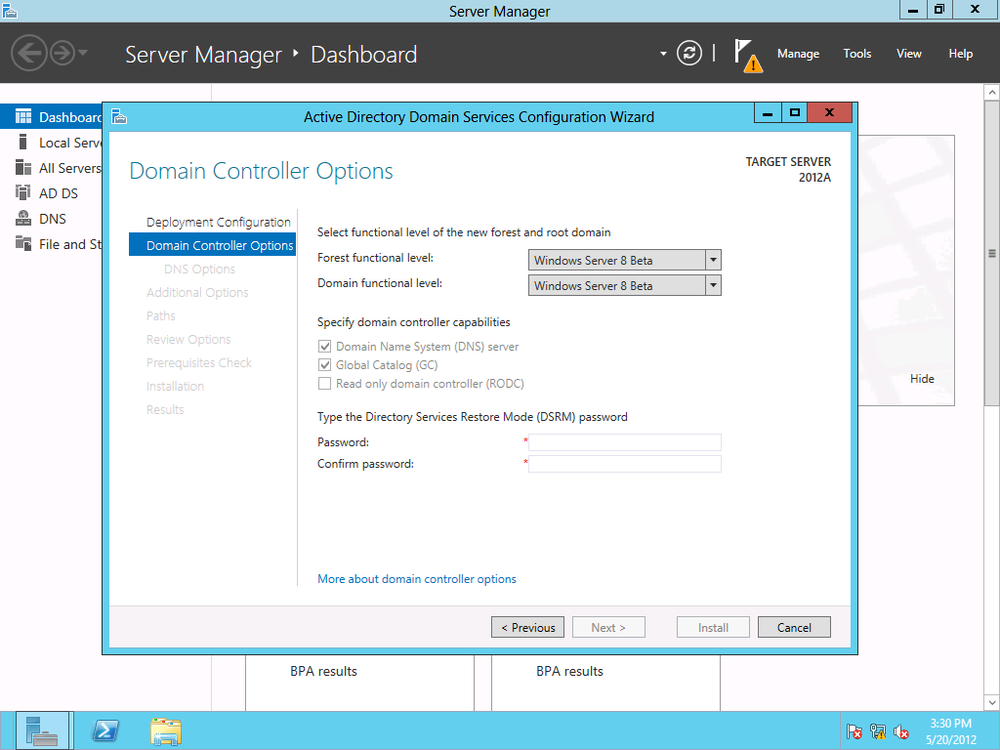Image resolution: width=1000 pixels, height=750 pixels.
Task: Open Server Manager from the taskbar
Action: (x=42, y=731)
